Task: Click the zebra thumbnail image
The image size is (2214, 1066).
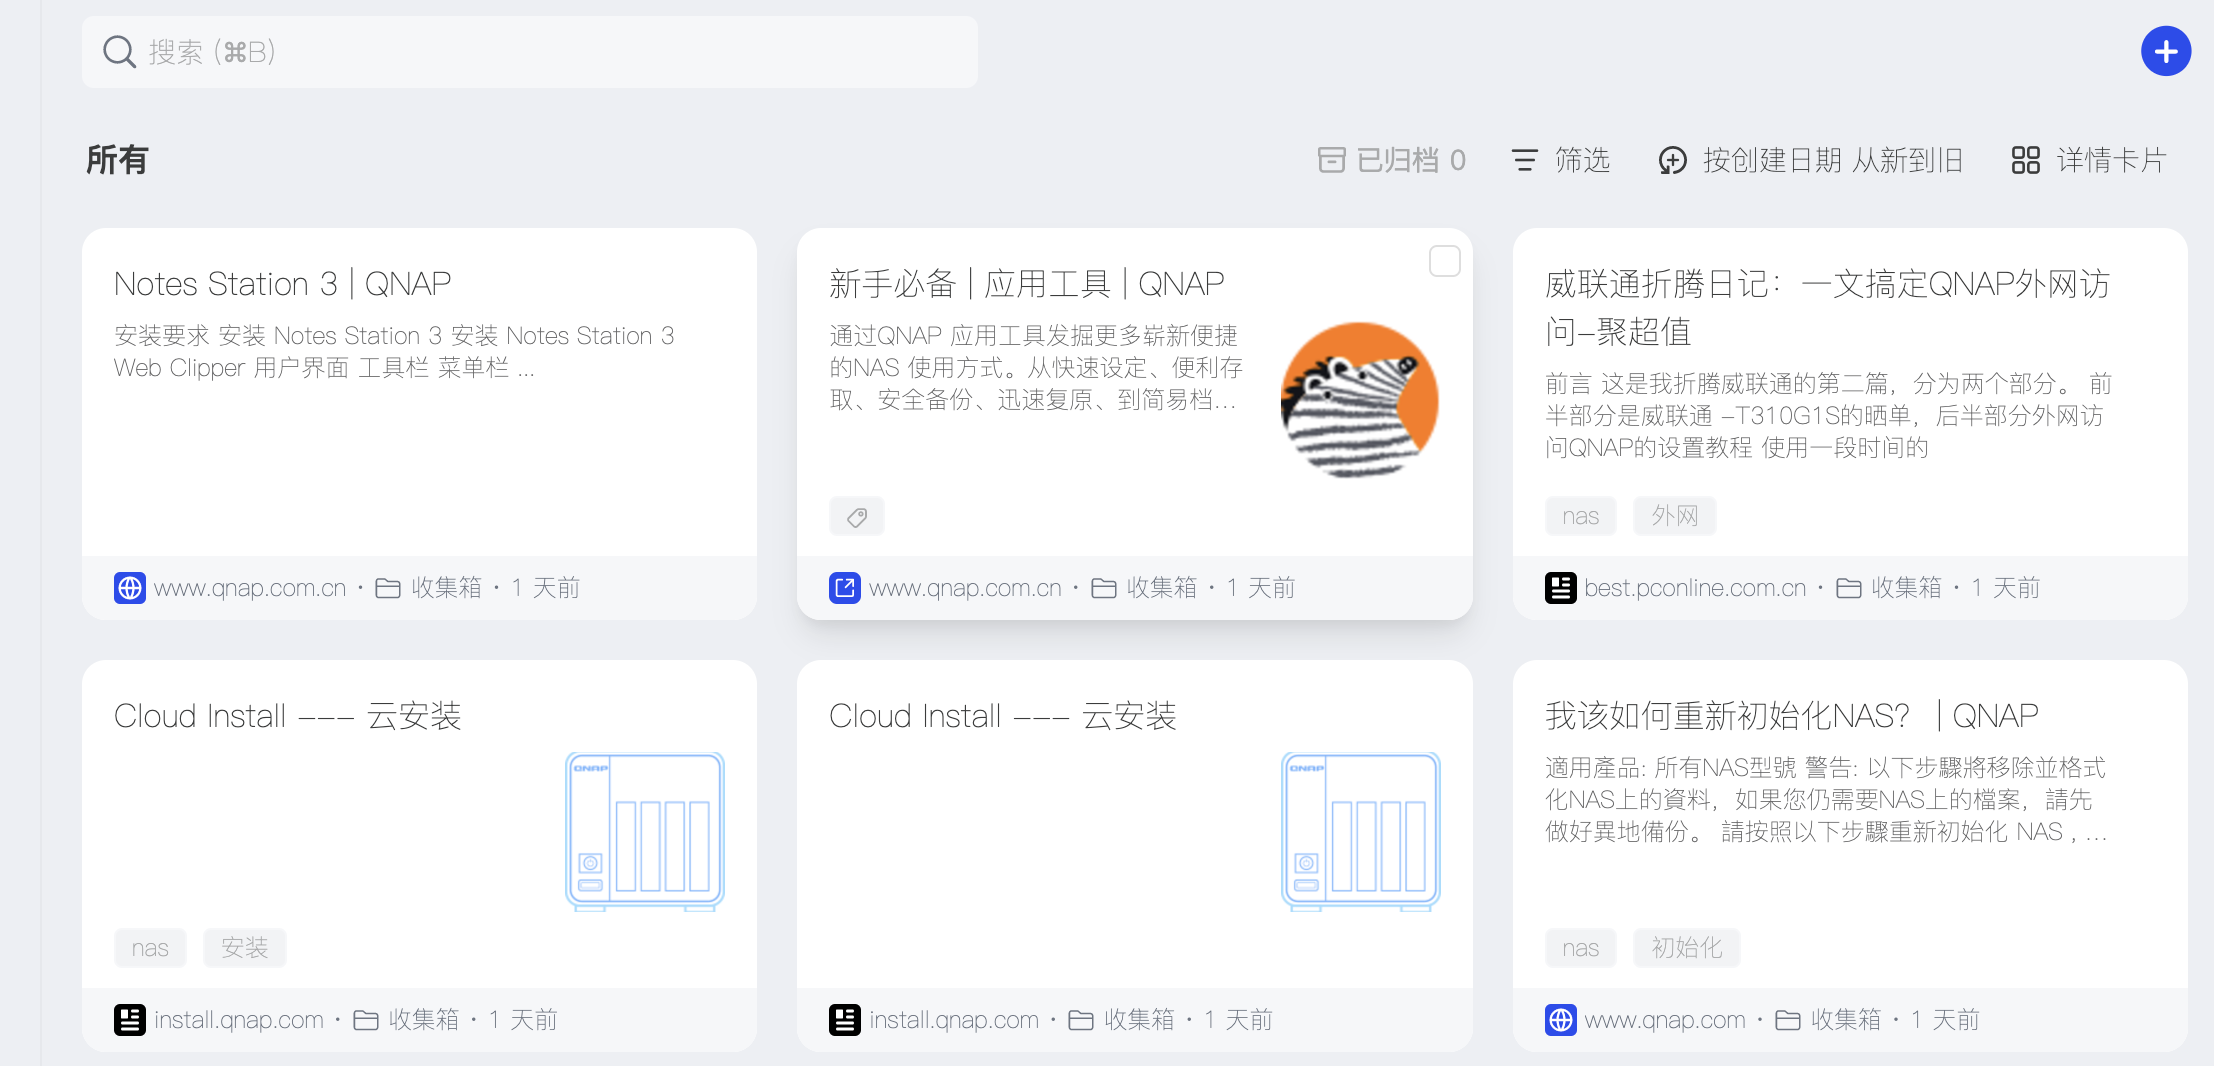Action: [1359, 400]
